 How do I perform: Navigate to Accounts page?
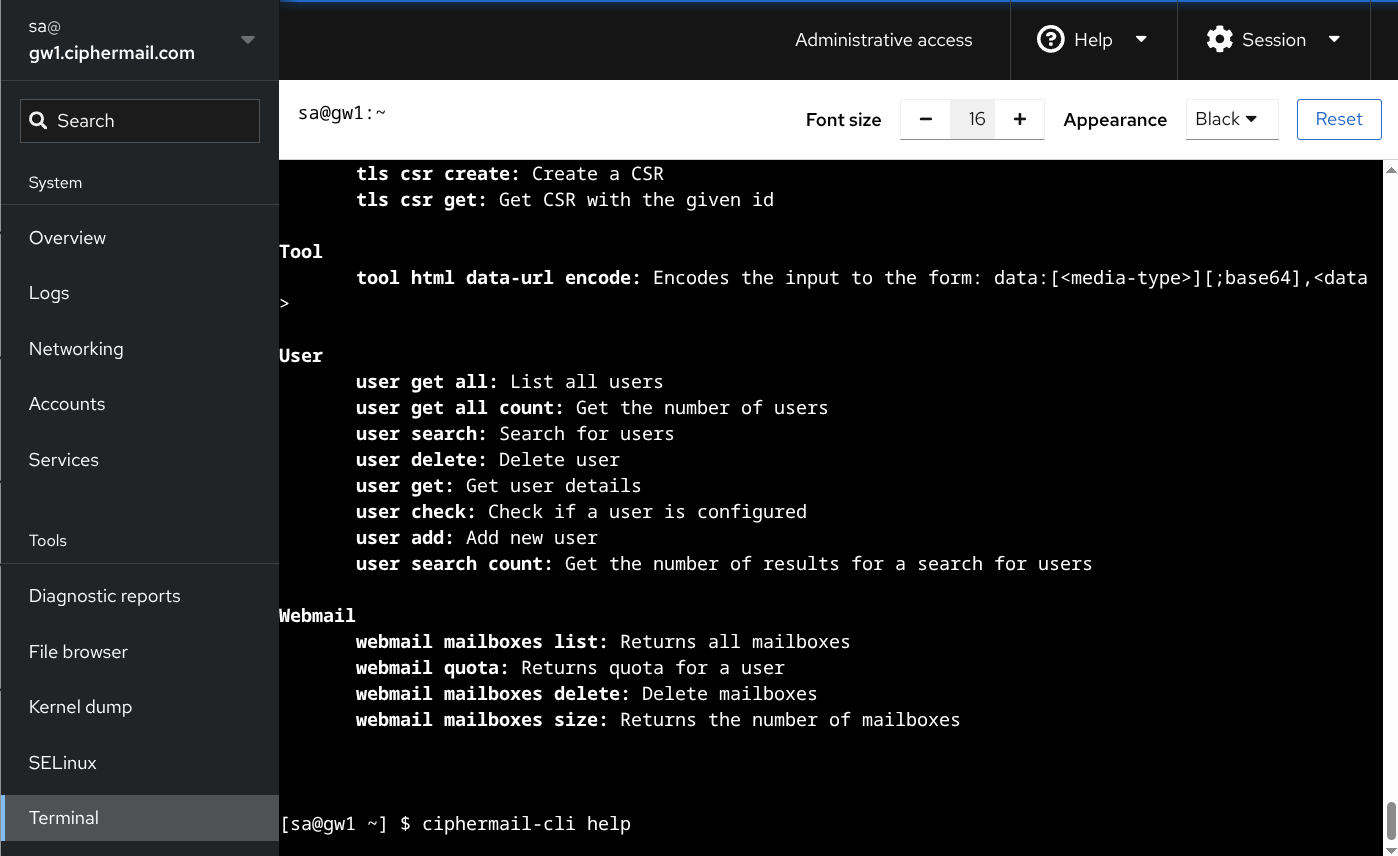[67, 404]
